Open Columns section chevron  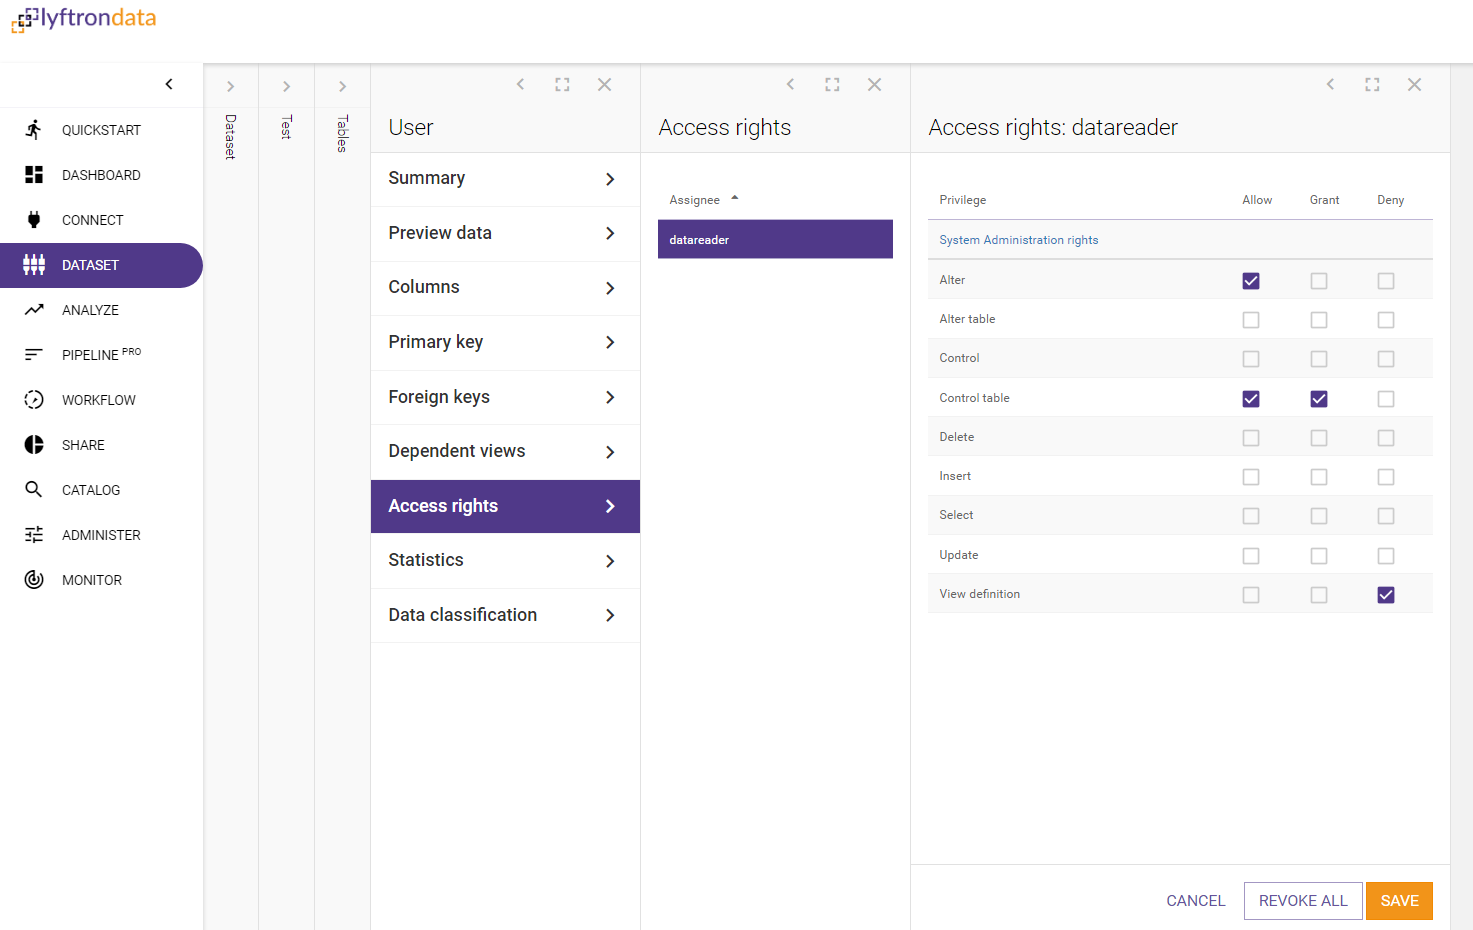click(610, 288)
